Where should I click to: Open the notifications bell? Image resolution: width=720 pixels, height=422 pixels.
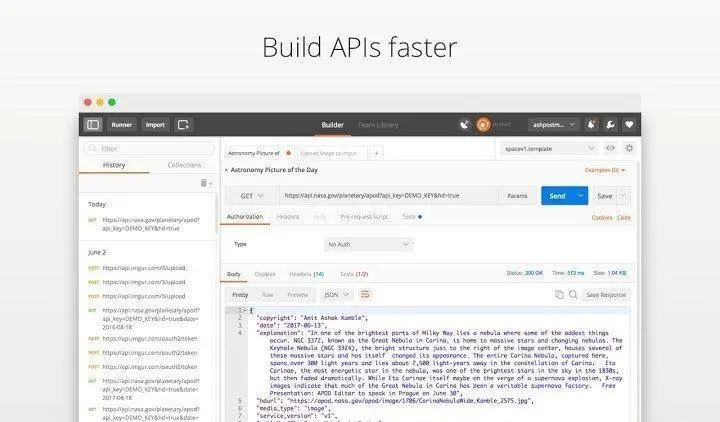[591, 124]
